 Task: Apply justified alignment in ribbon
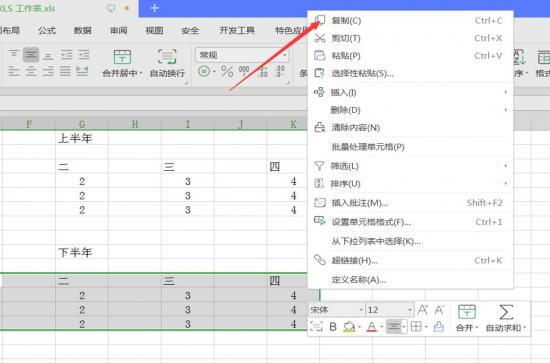pos(65,71)
